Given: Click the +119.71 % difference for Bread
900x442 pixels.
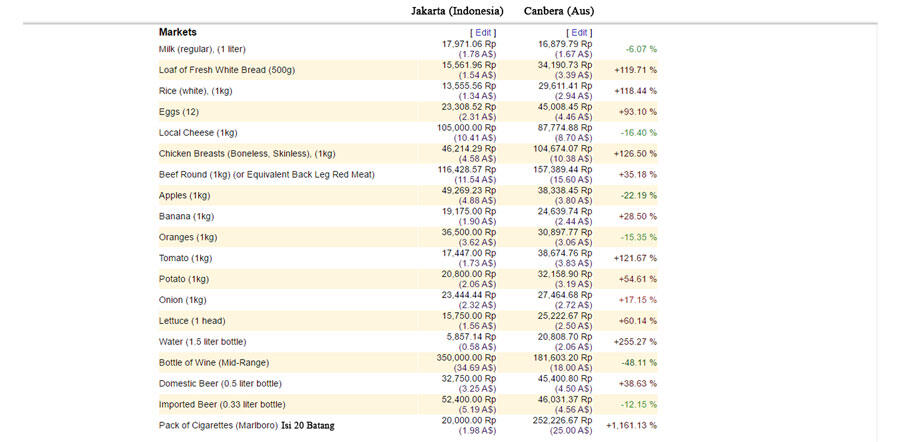Looking at the screenshot, I should tap(636, 70).
